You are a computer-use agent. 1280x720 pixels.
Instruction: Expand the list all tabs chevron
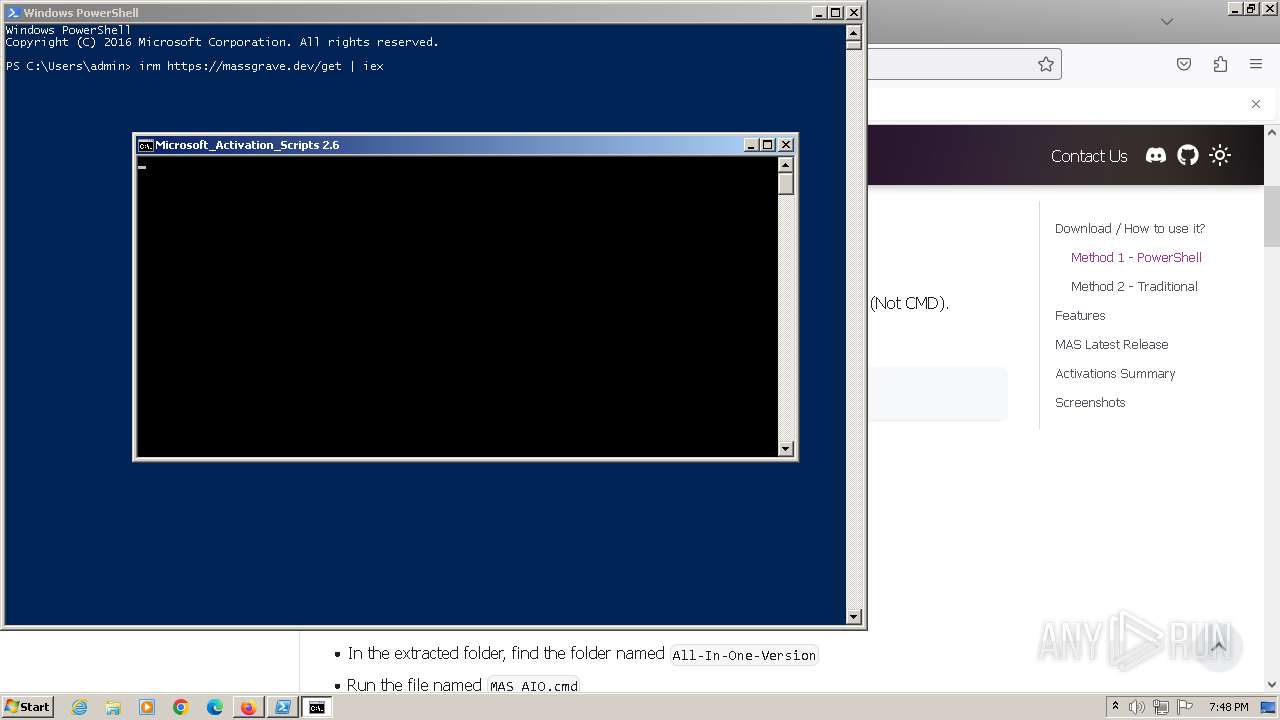click(1166, 21)
